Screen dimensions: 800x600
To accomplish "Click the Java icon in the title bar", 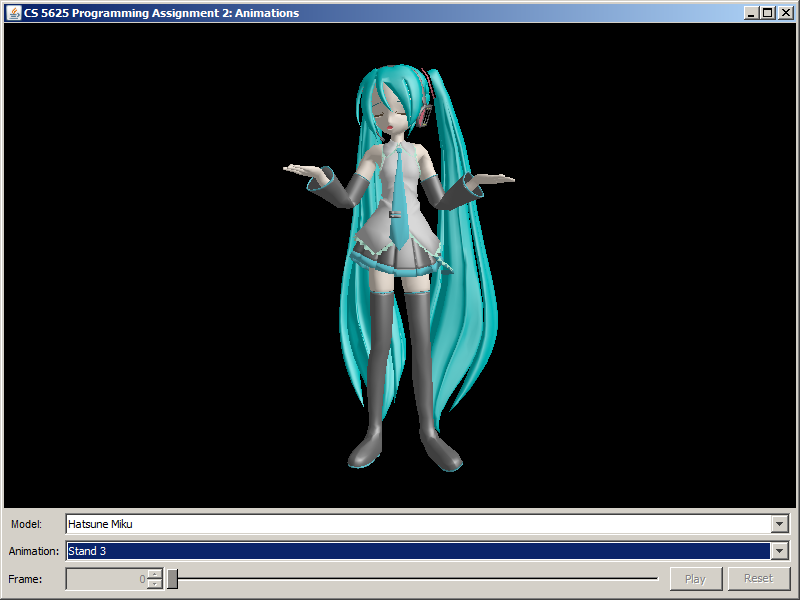I will tap(14, 13).
